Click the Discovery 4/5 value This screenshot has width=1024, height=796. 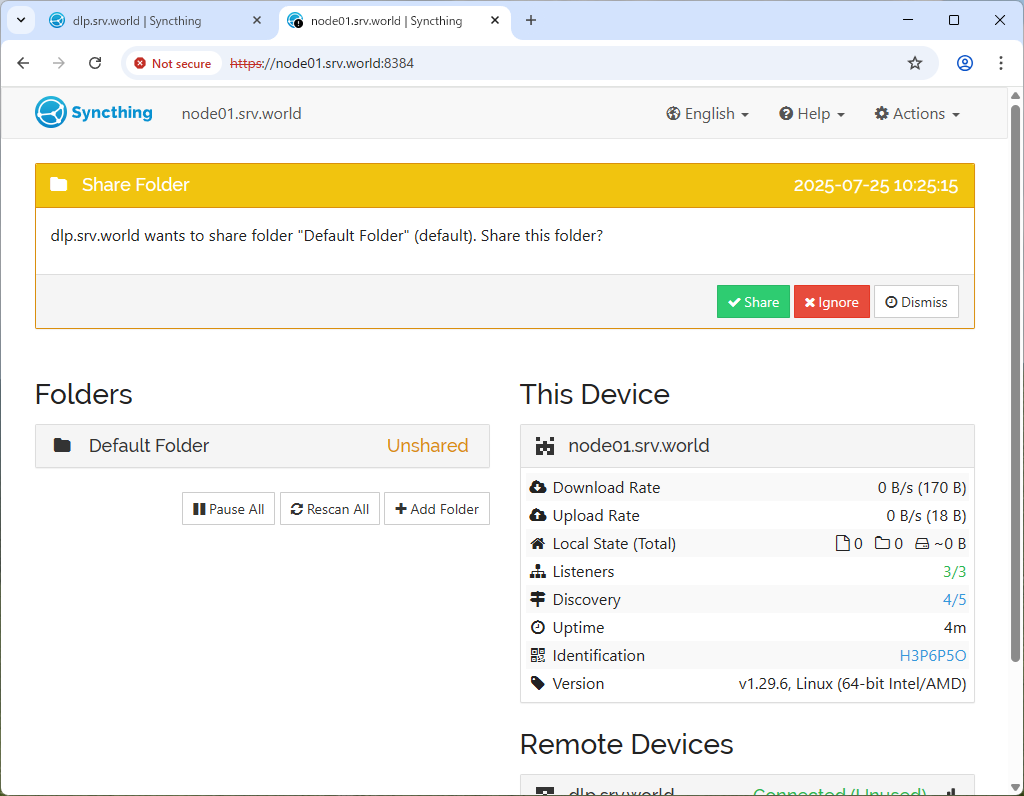pyautogui.click(x=954, y=600)
